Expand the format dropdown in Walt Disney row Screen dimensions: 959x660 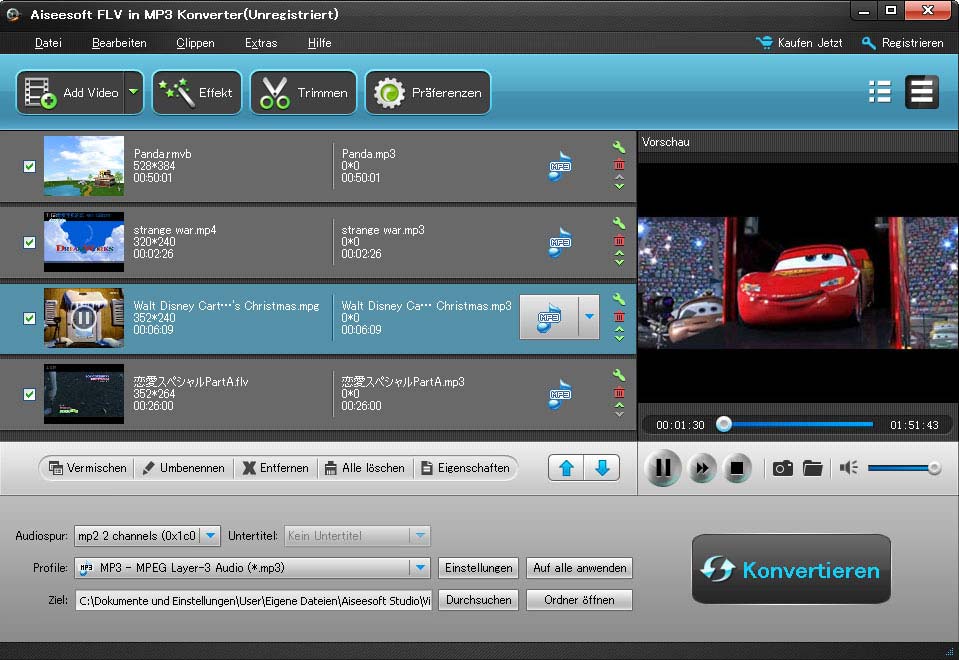click(589, 317)
